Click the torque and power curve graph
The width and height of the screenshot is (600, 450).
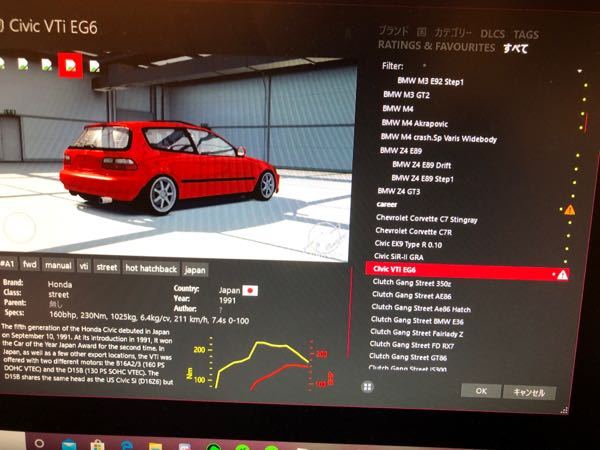[260, 364]
